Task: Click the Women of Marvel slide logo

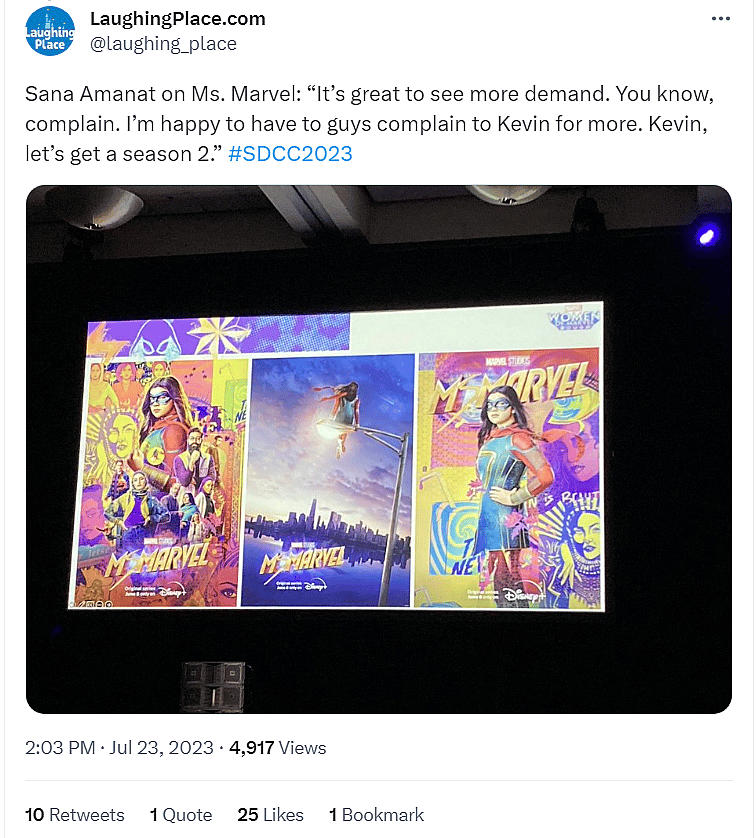Action: (573, 318)
